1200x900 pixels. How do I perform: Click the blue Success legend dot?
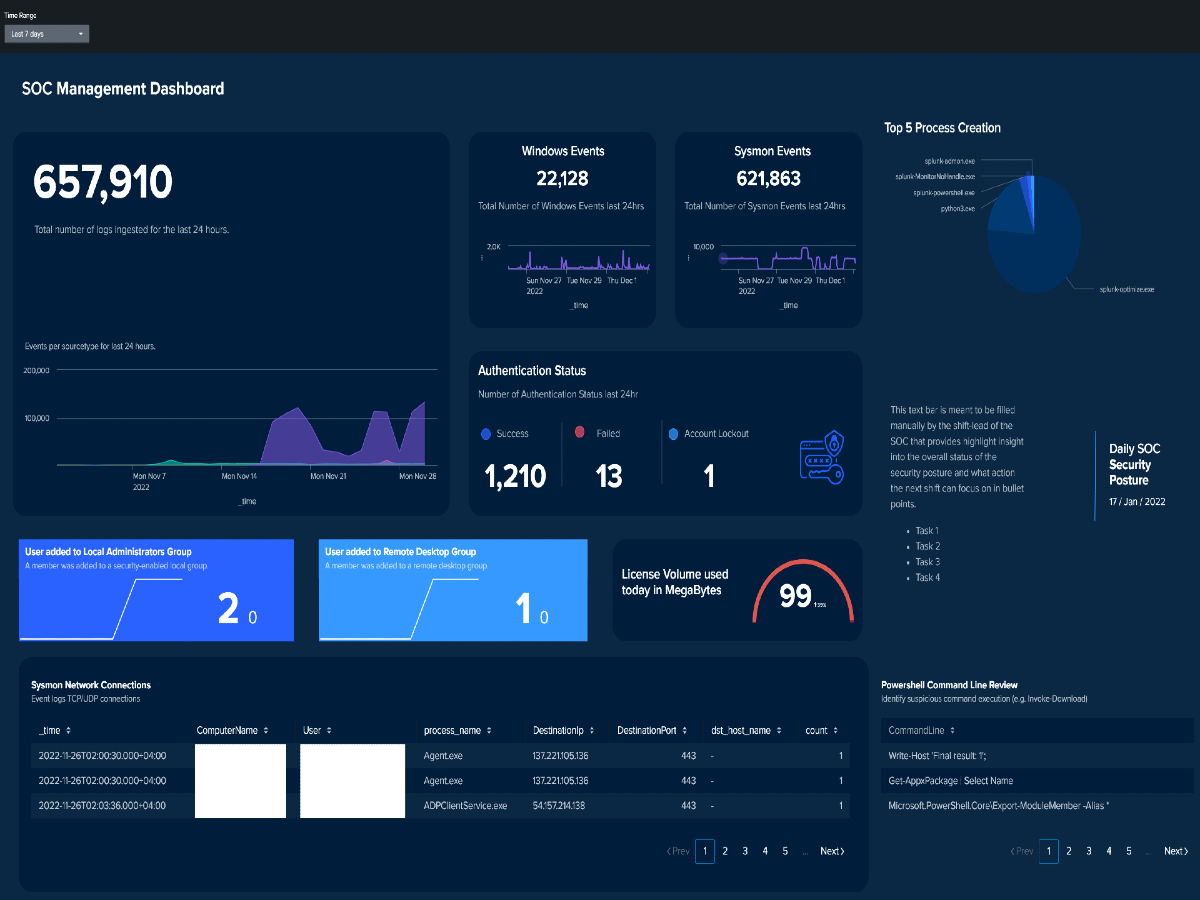click(x=486, y=434)
